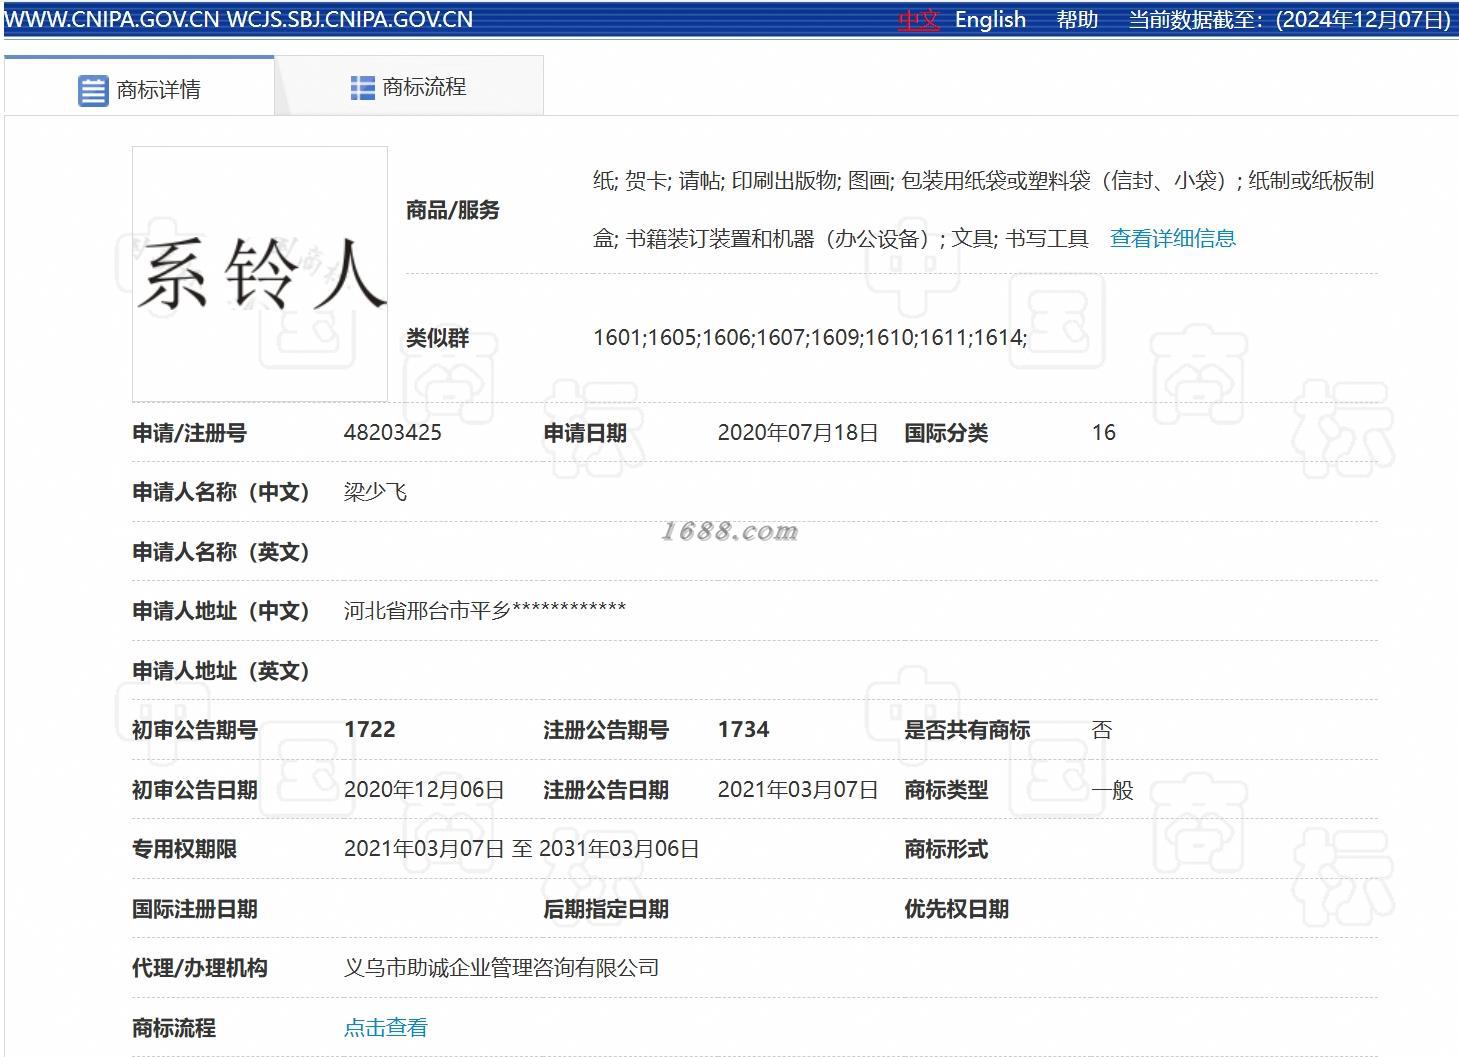This screenshot has width=1459, height=1057.
Task: Click the term 2021年03月07日 至 2031年03月06日
Action: click(522, 849)
